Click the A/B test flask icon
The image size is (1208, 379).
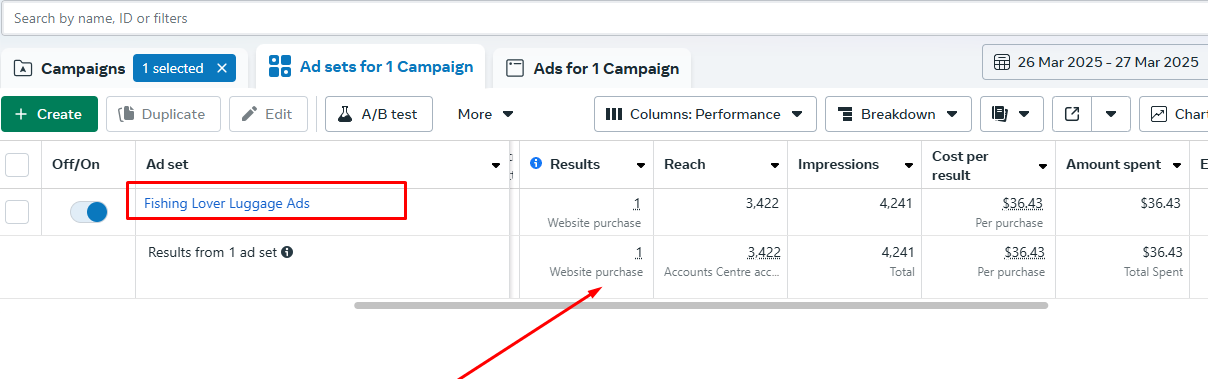[344, 114]
